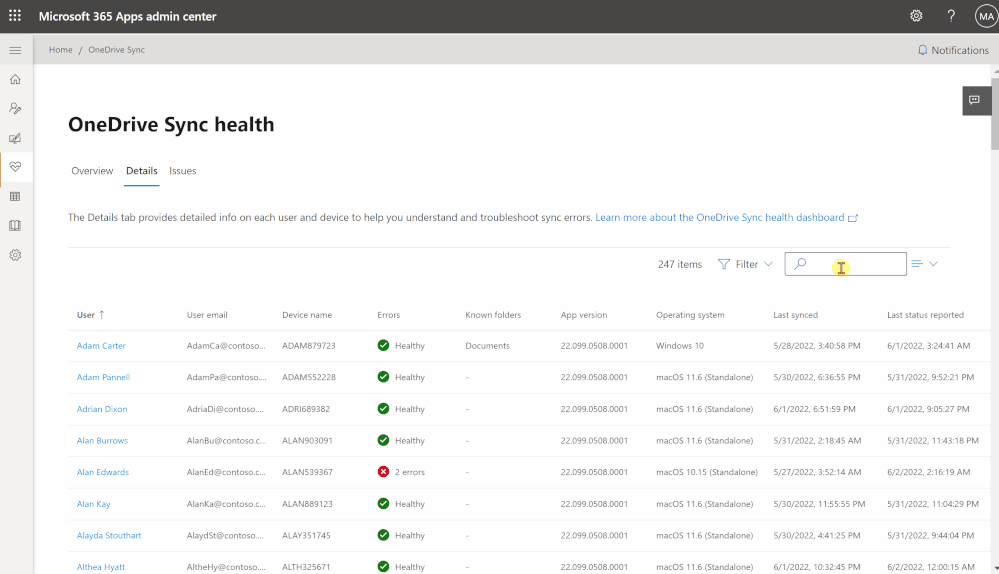Screen dimensions: 999x574
Task: Click Home in the breadcrumb
Action: 61,50
